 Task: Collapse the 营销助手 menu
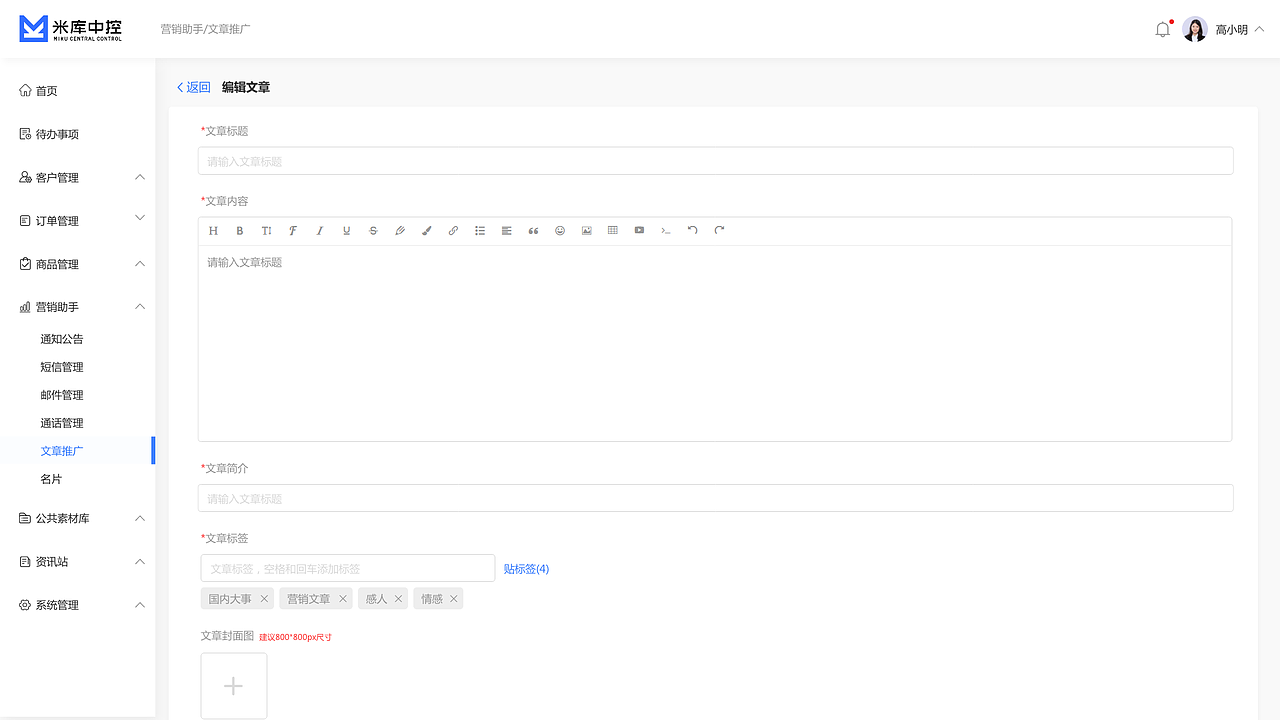(x=140, y=307)
